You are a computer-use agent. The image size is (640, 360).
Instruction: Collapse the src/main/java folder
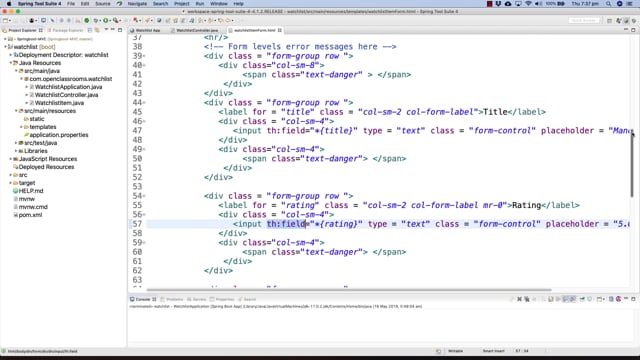[x=16, y=71]
